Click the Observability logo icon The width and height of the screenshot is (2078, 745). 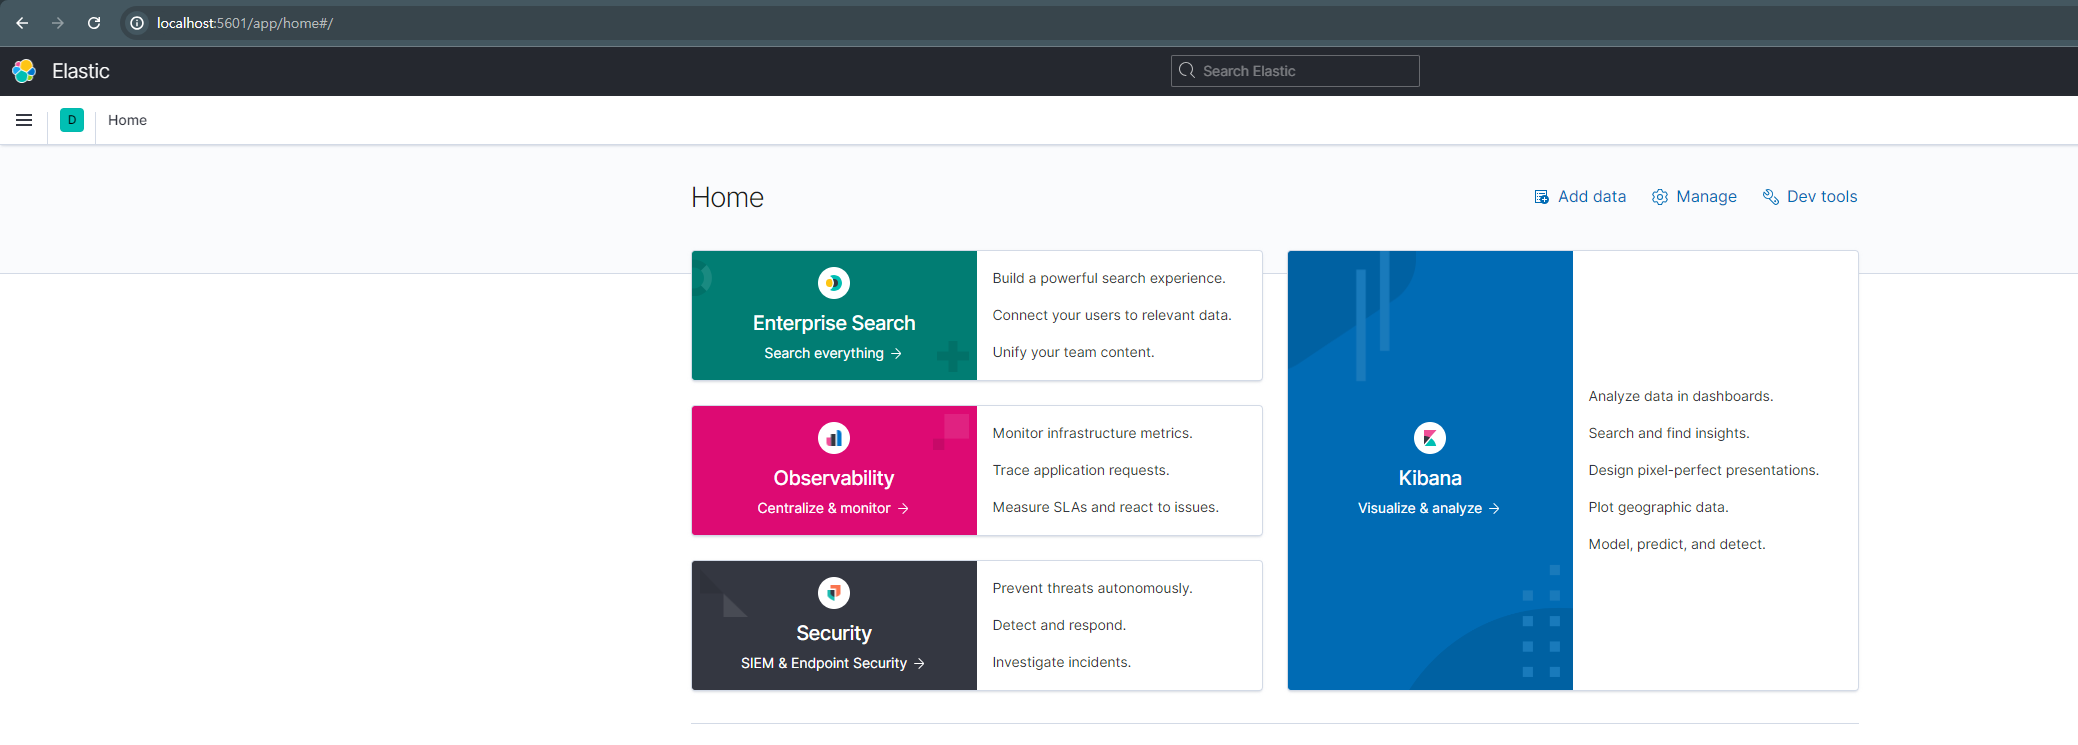[834, 438]
